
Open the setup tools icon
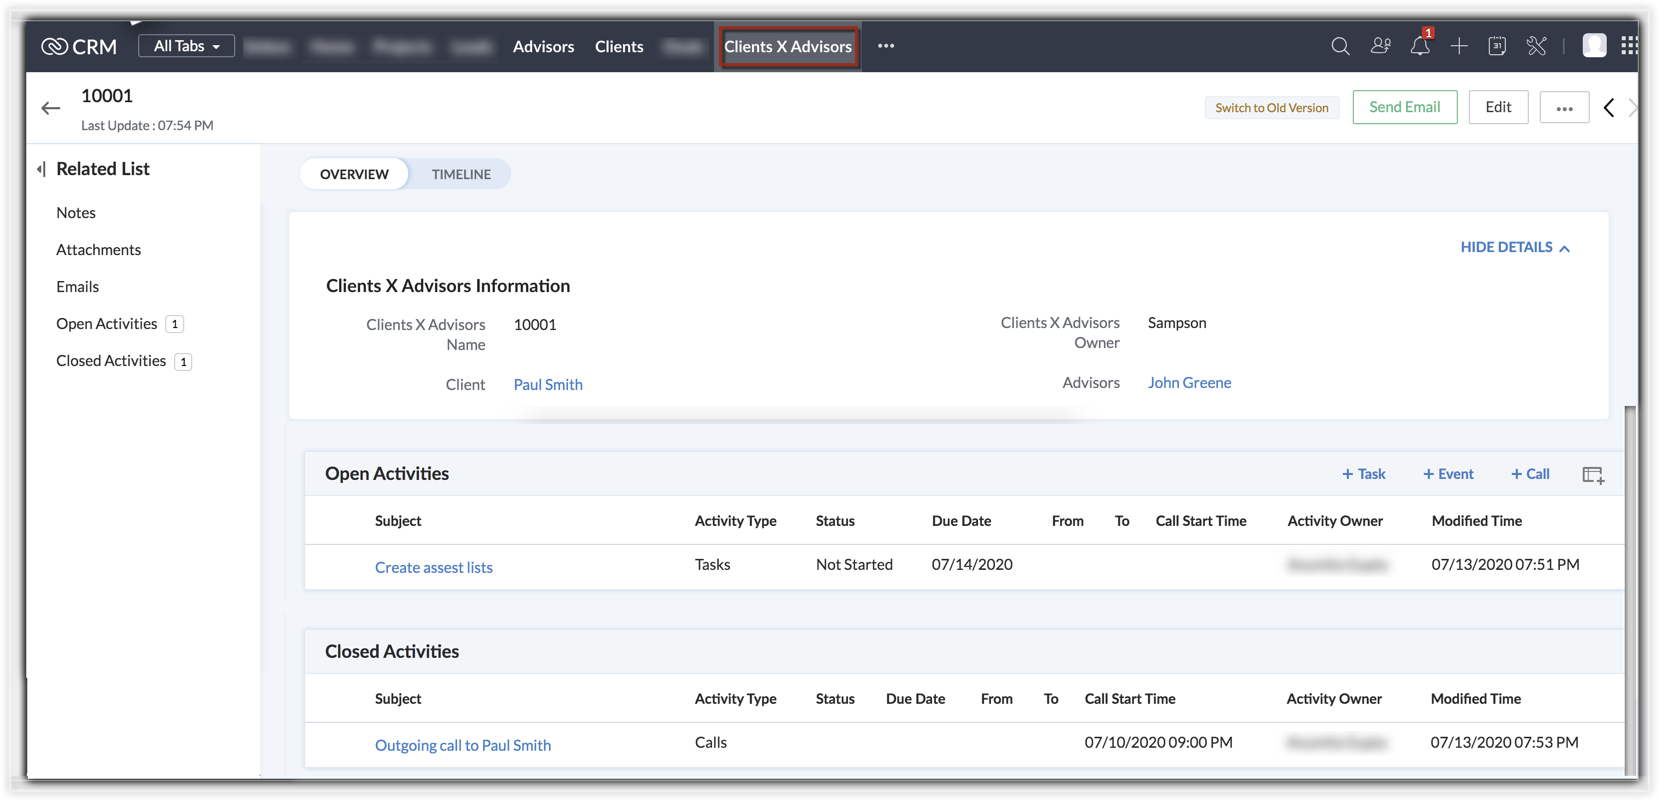click(1536, 46)
